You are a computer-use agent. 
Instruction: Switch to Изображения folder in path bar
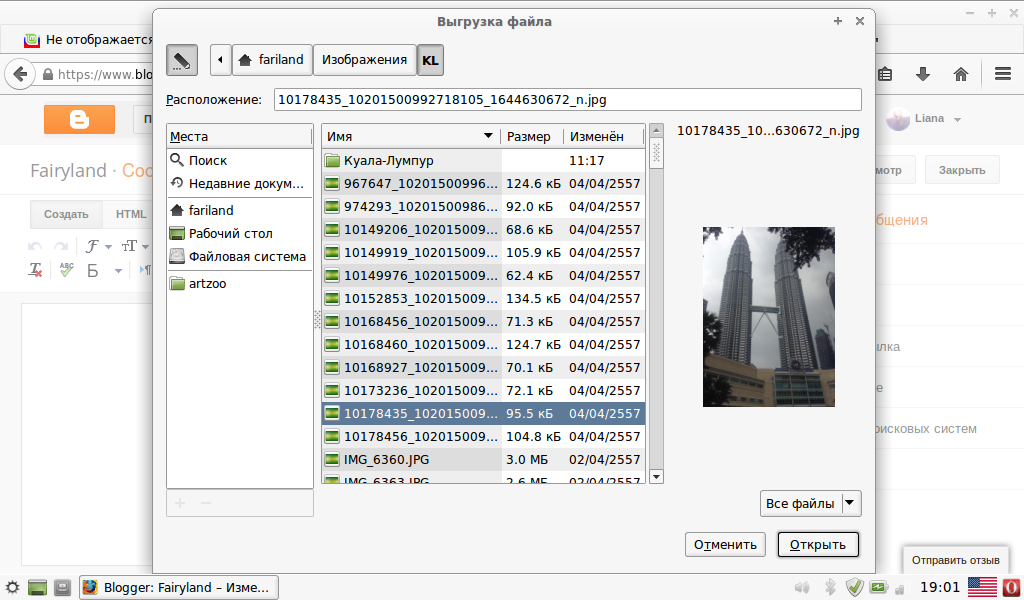[364, 60]
